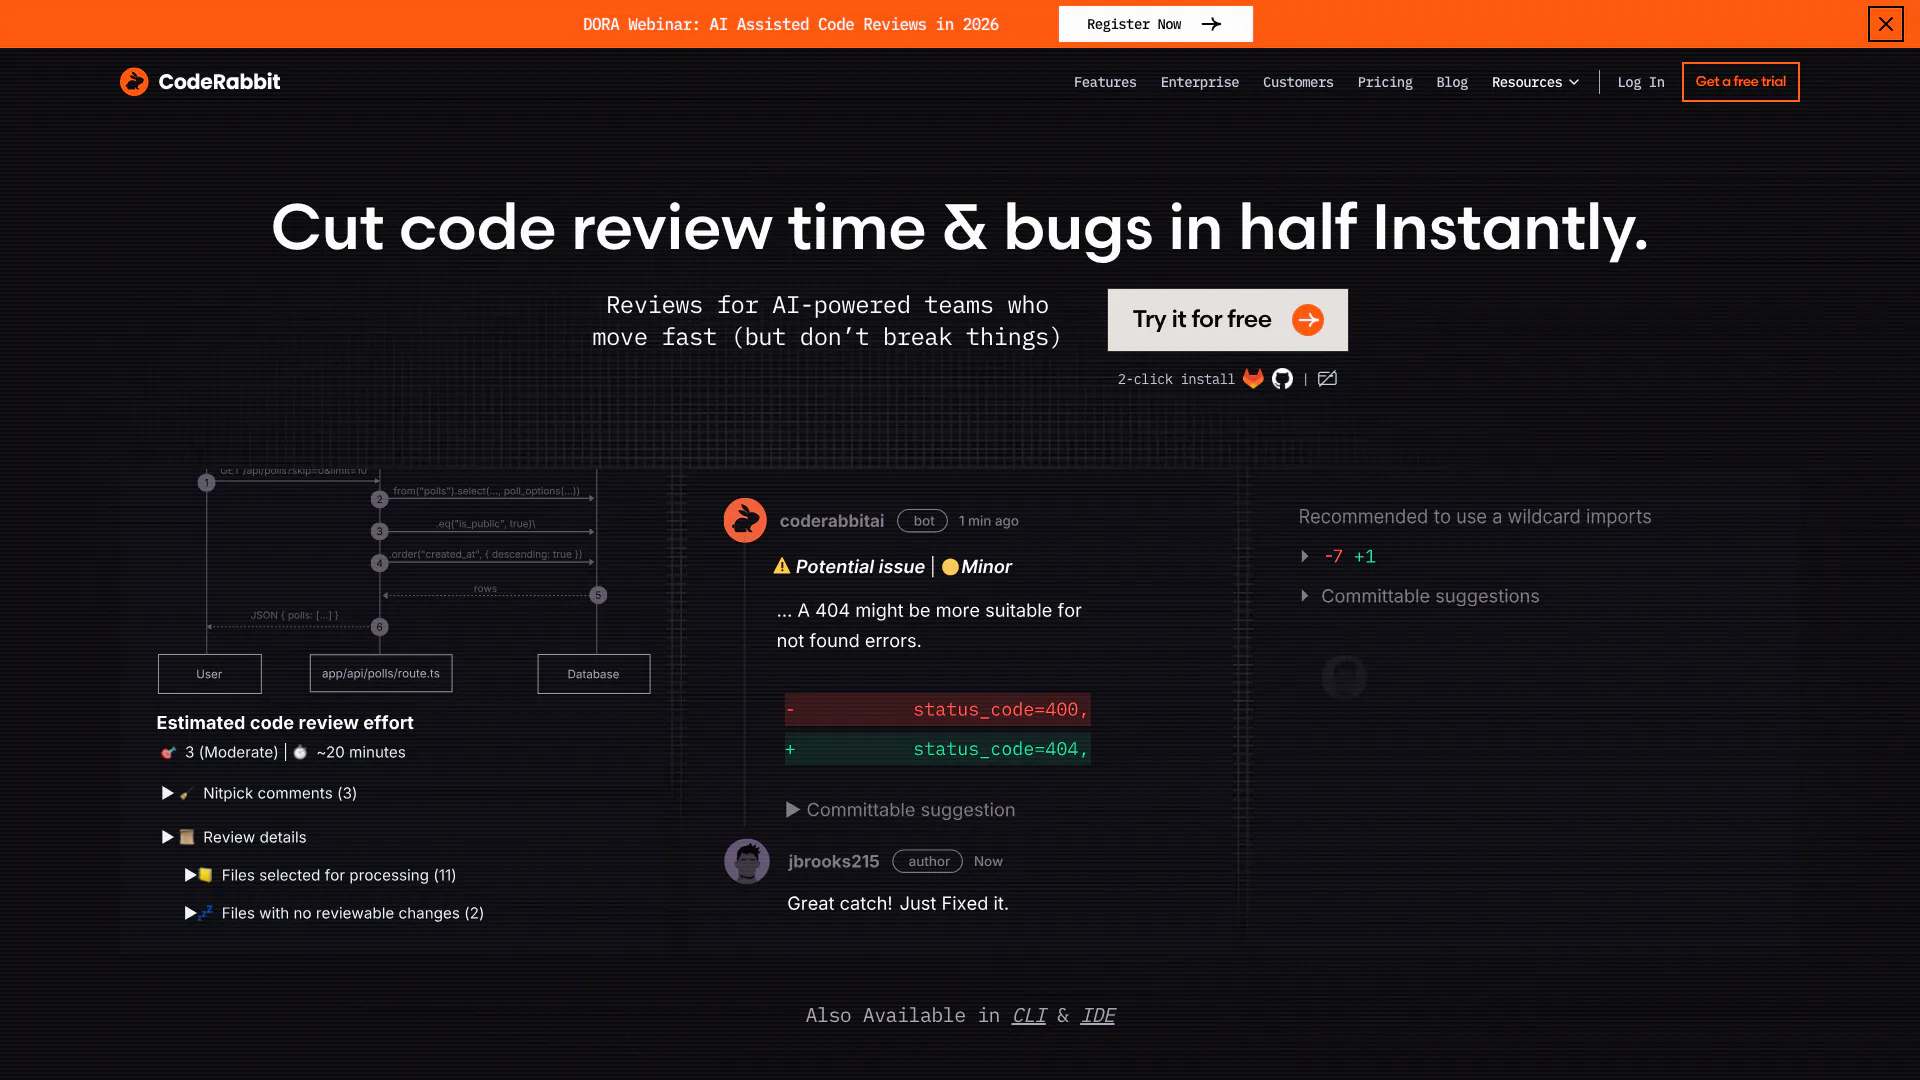
Task: Click the jbrooks215 author avatar
Action: pos(746,861)
